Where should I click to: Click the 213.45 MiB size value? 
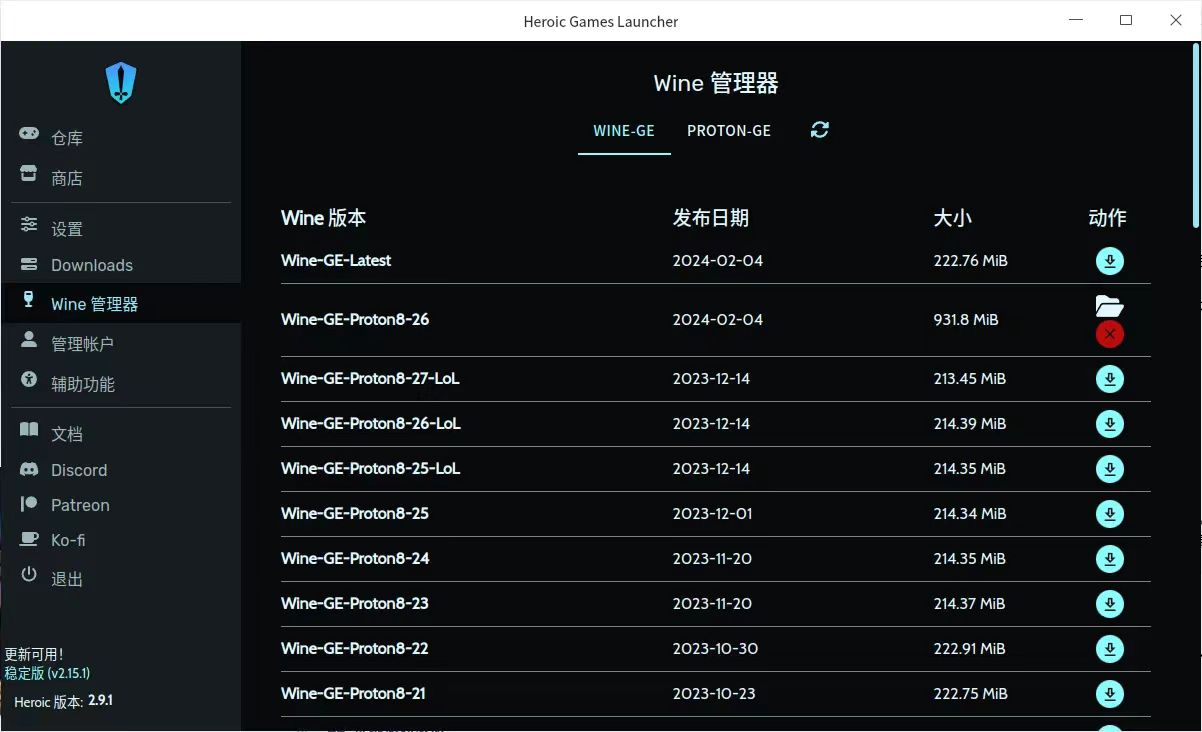click(970, 379)
